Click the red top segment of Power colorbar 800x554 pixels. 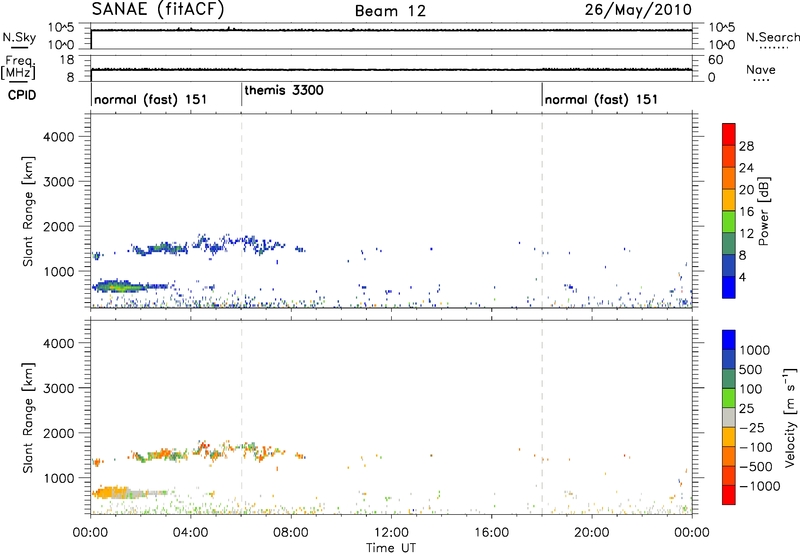coord(729,134)
